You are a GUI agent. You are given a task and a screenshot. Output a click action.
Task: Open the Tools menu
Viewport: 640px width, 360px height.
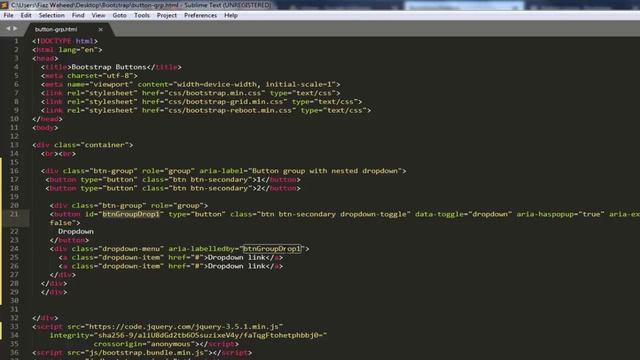142,16
